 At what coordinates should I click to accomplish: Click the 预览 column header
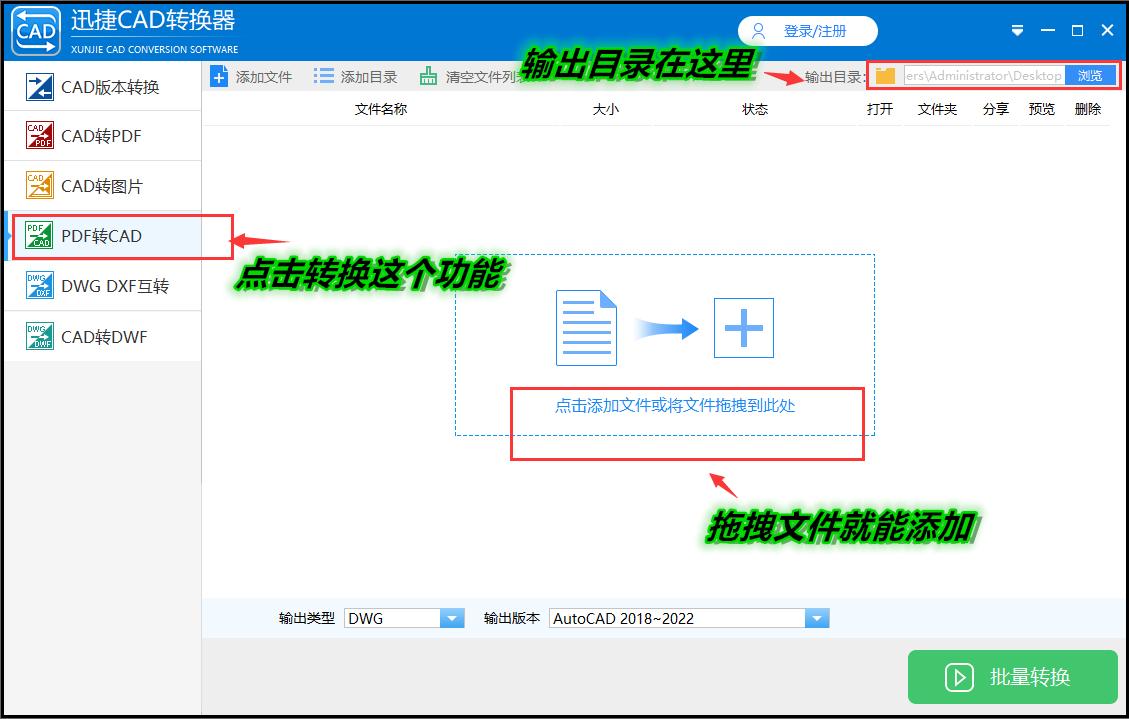1042,109
